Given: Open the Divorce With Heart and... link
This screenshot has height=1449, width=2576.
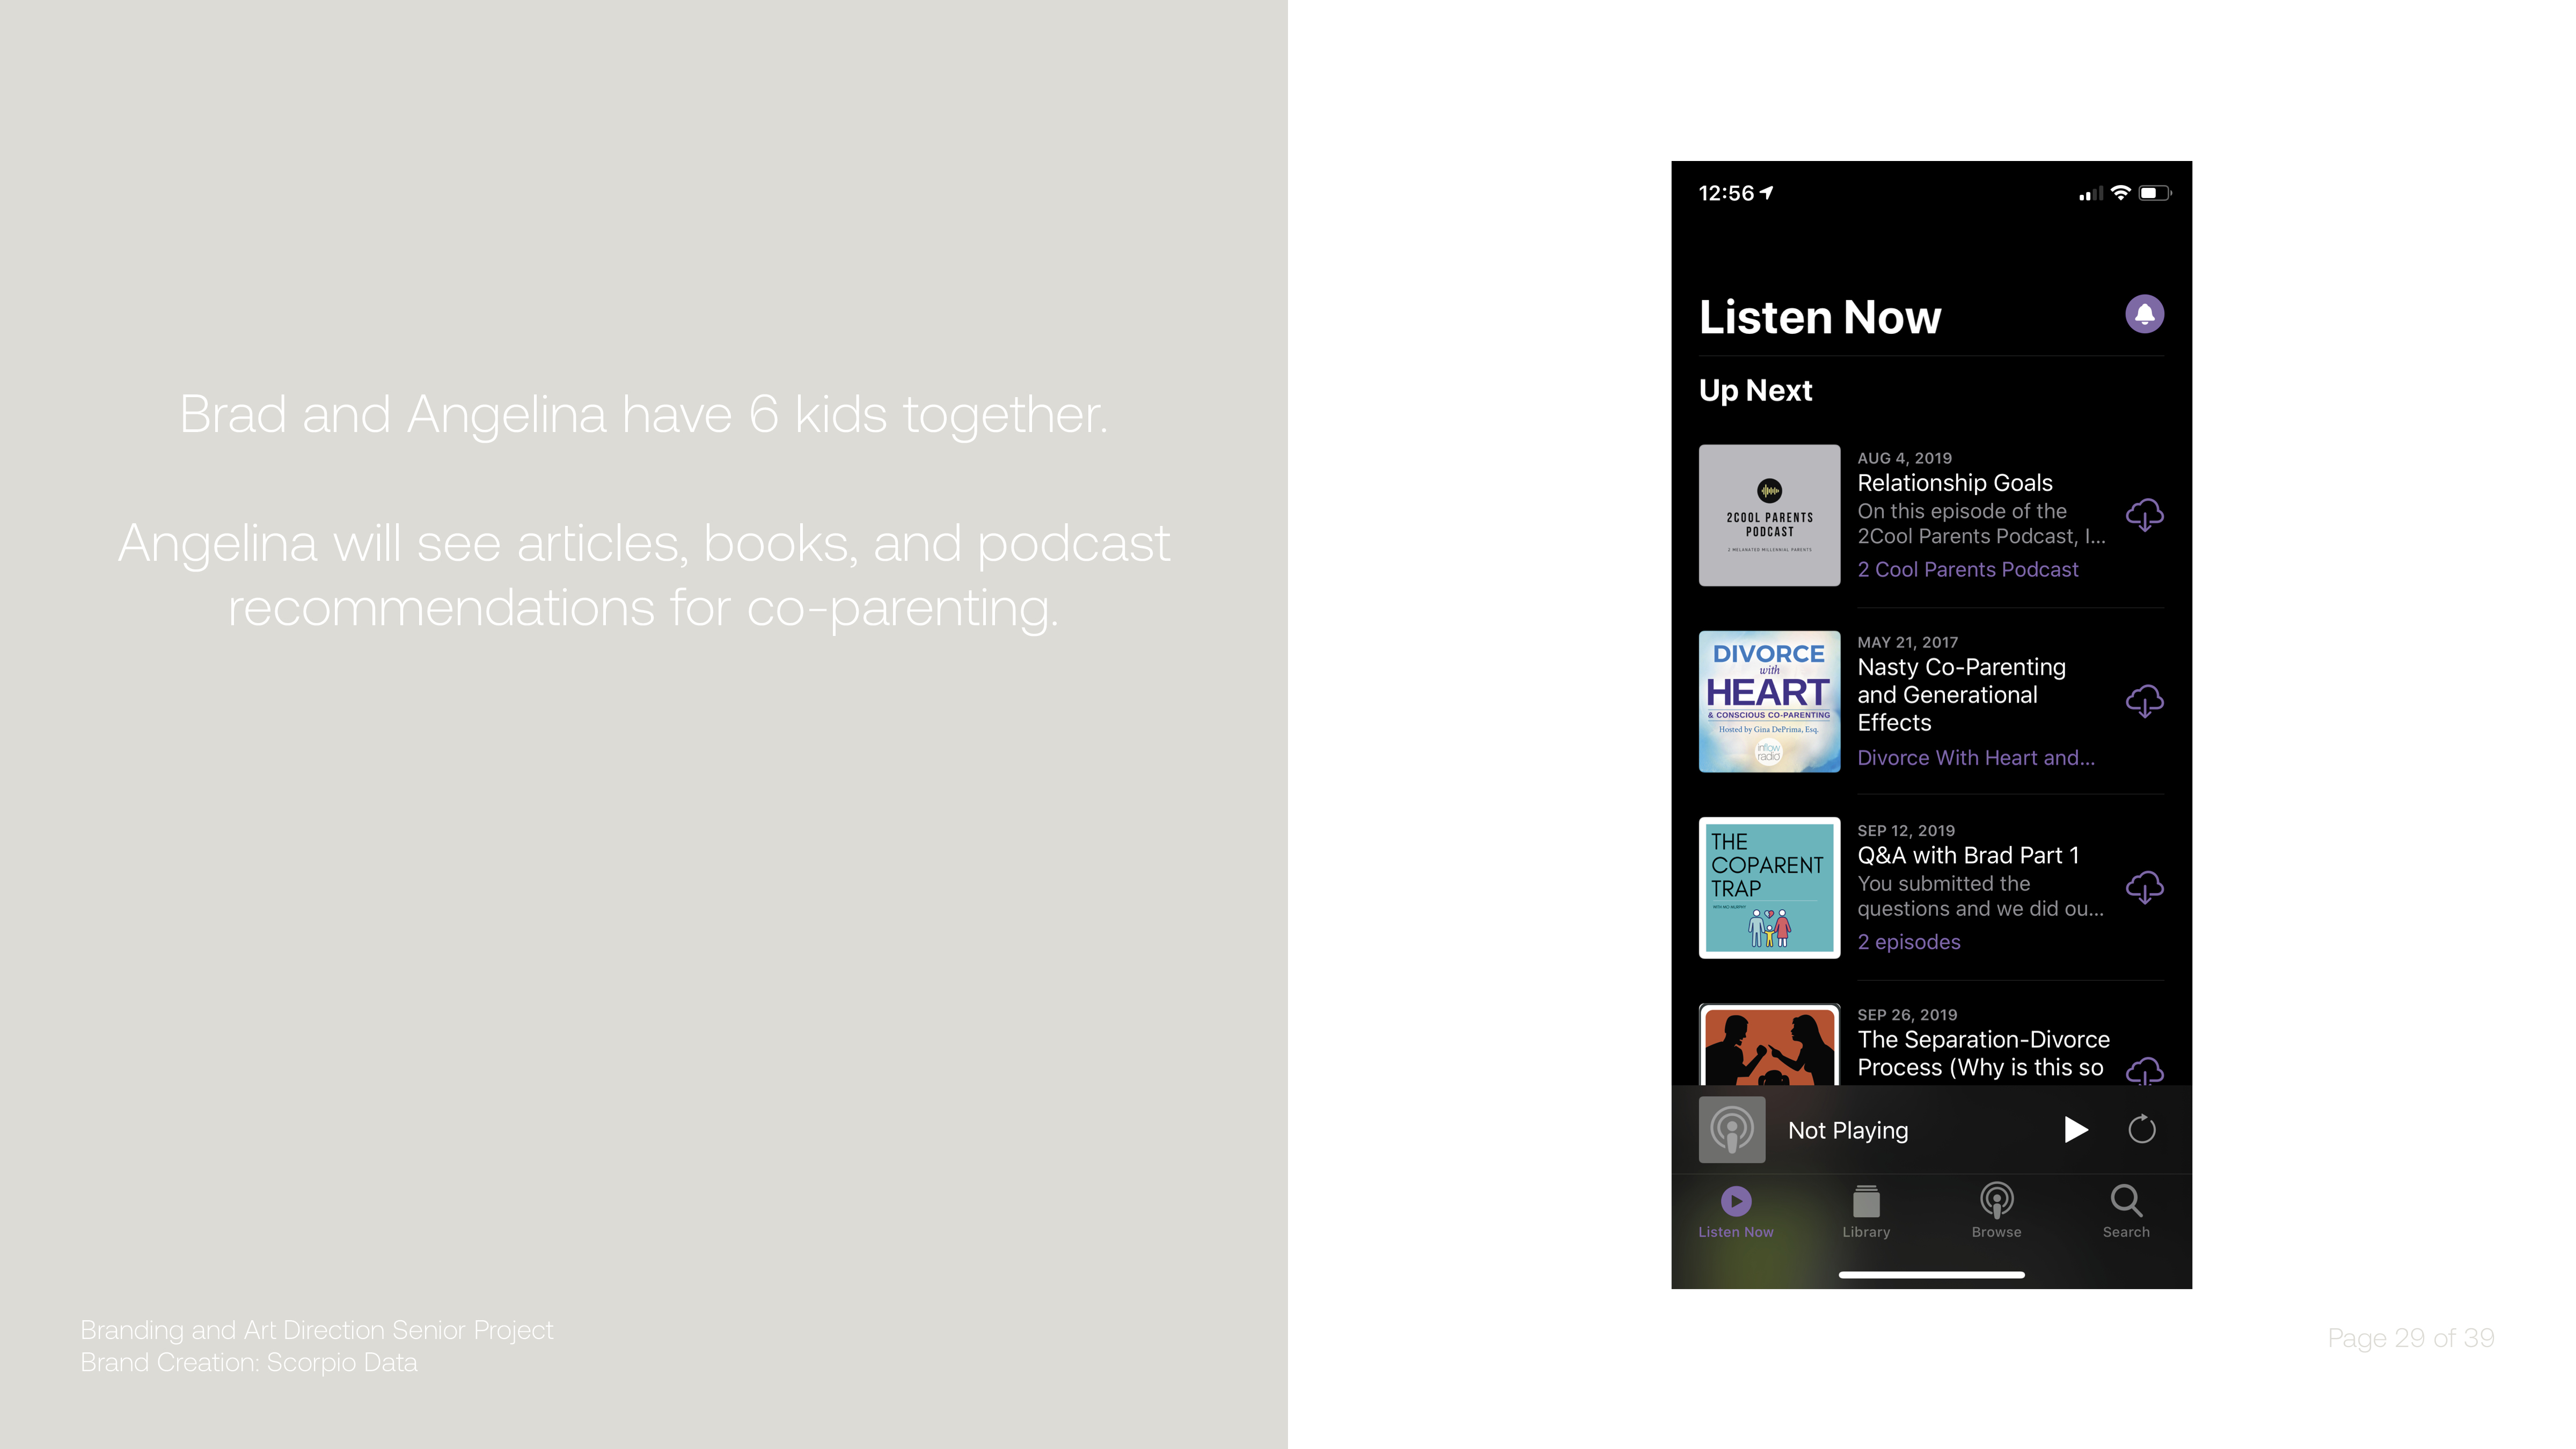Looking at the screenshot, I should point(1975,758).
